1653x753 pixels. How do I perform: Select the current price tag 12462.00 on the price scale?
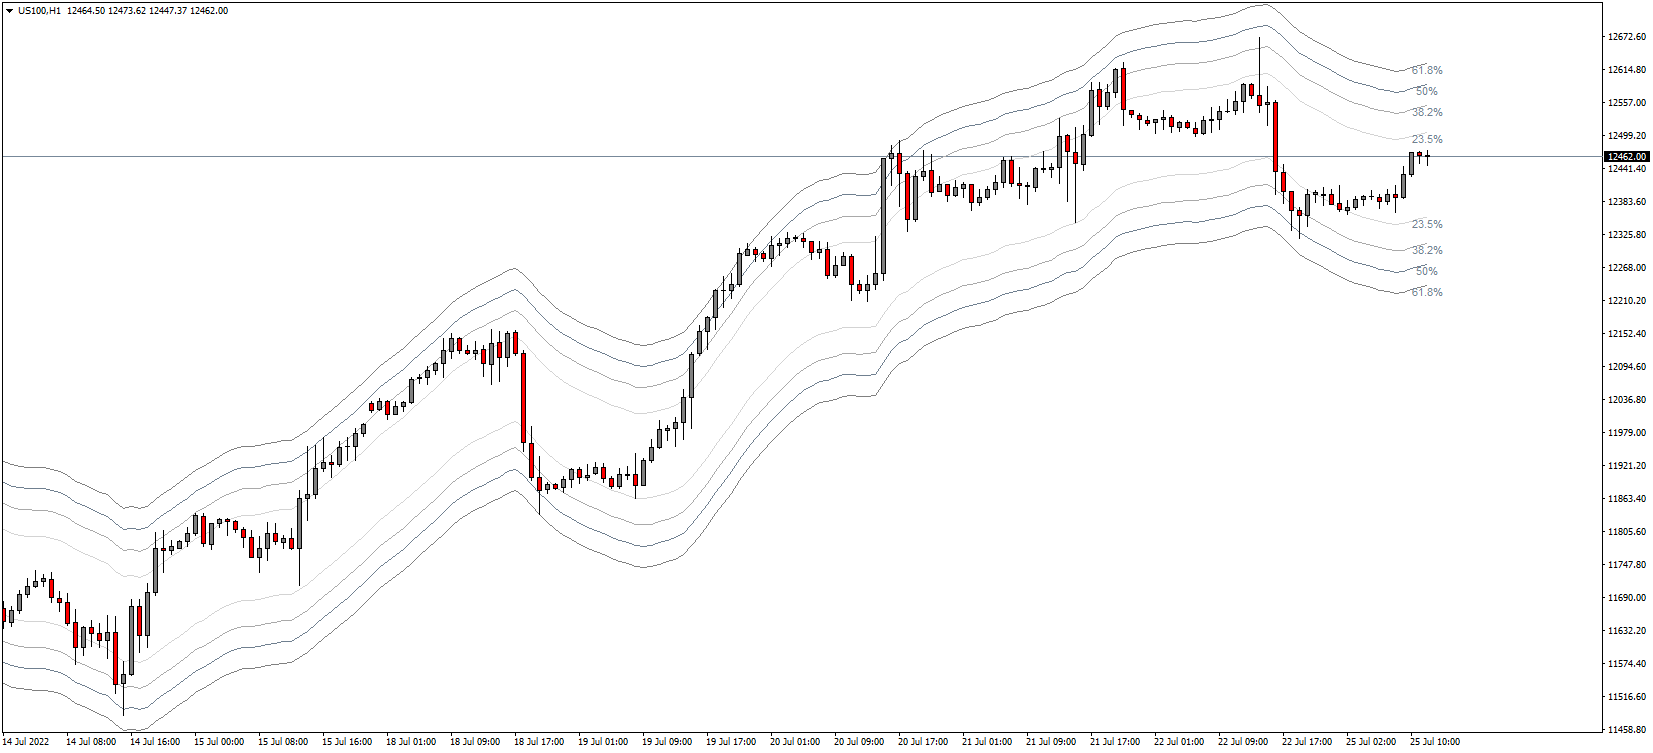click(x=1627, y=157)
